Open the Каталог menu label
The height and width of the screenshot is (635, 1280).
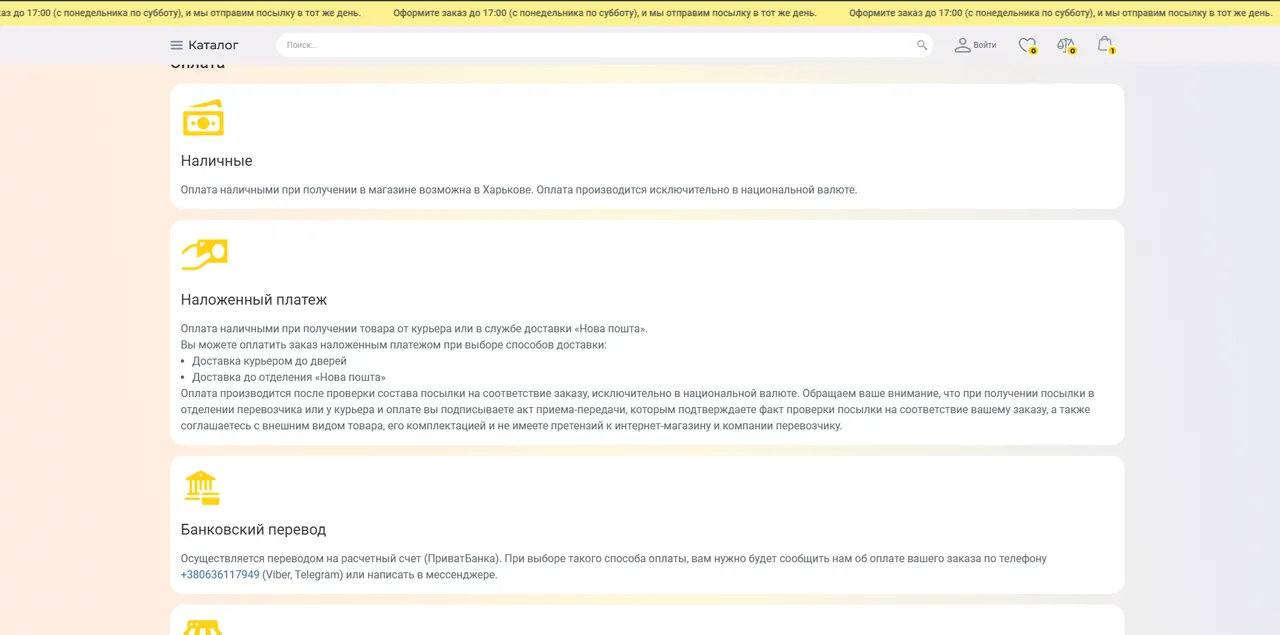pyautogui.click(x=213, y=45)
